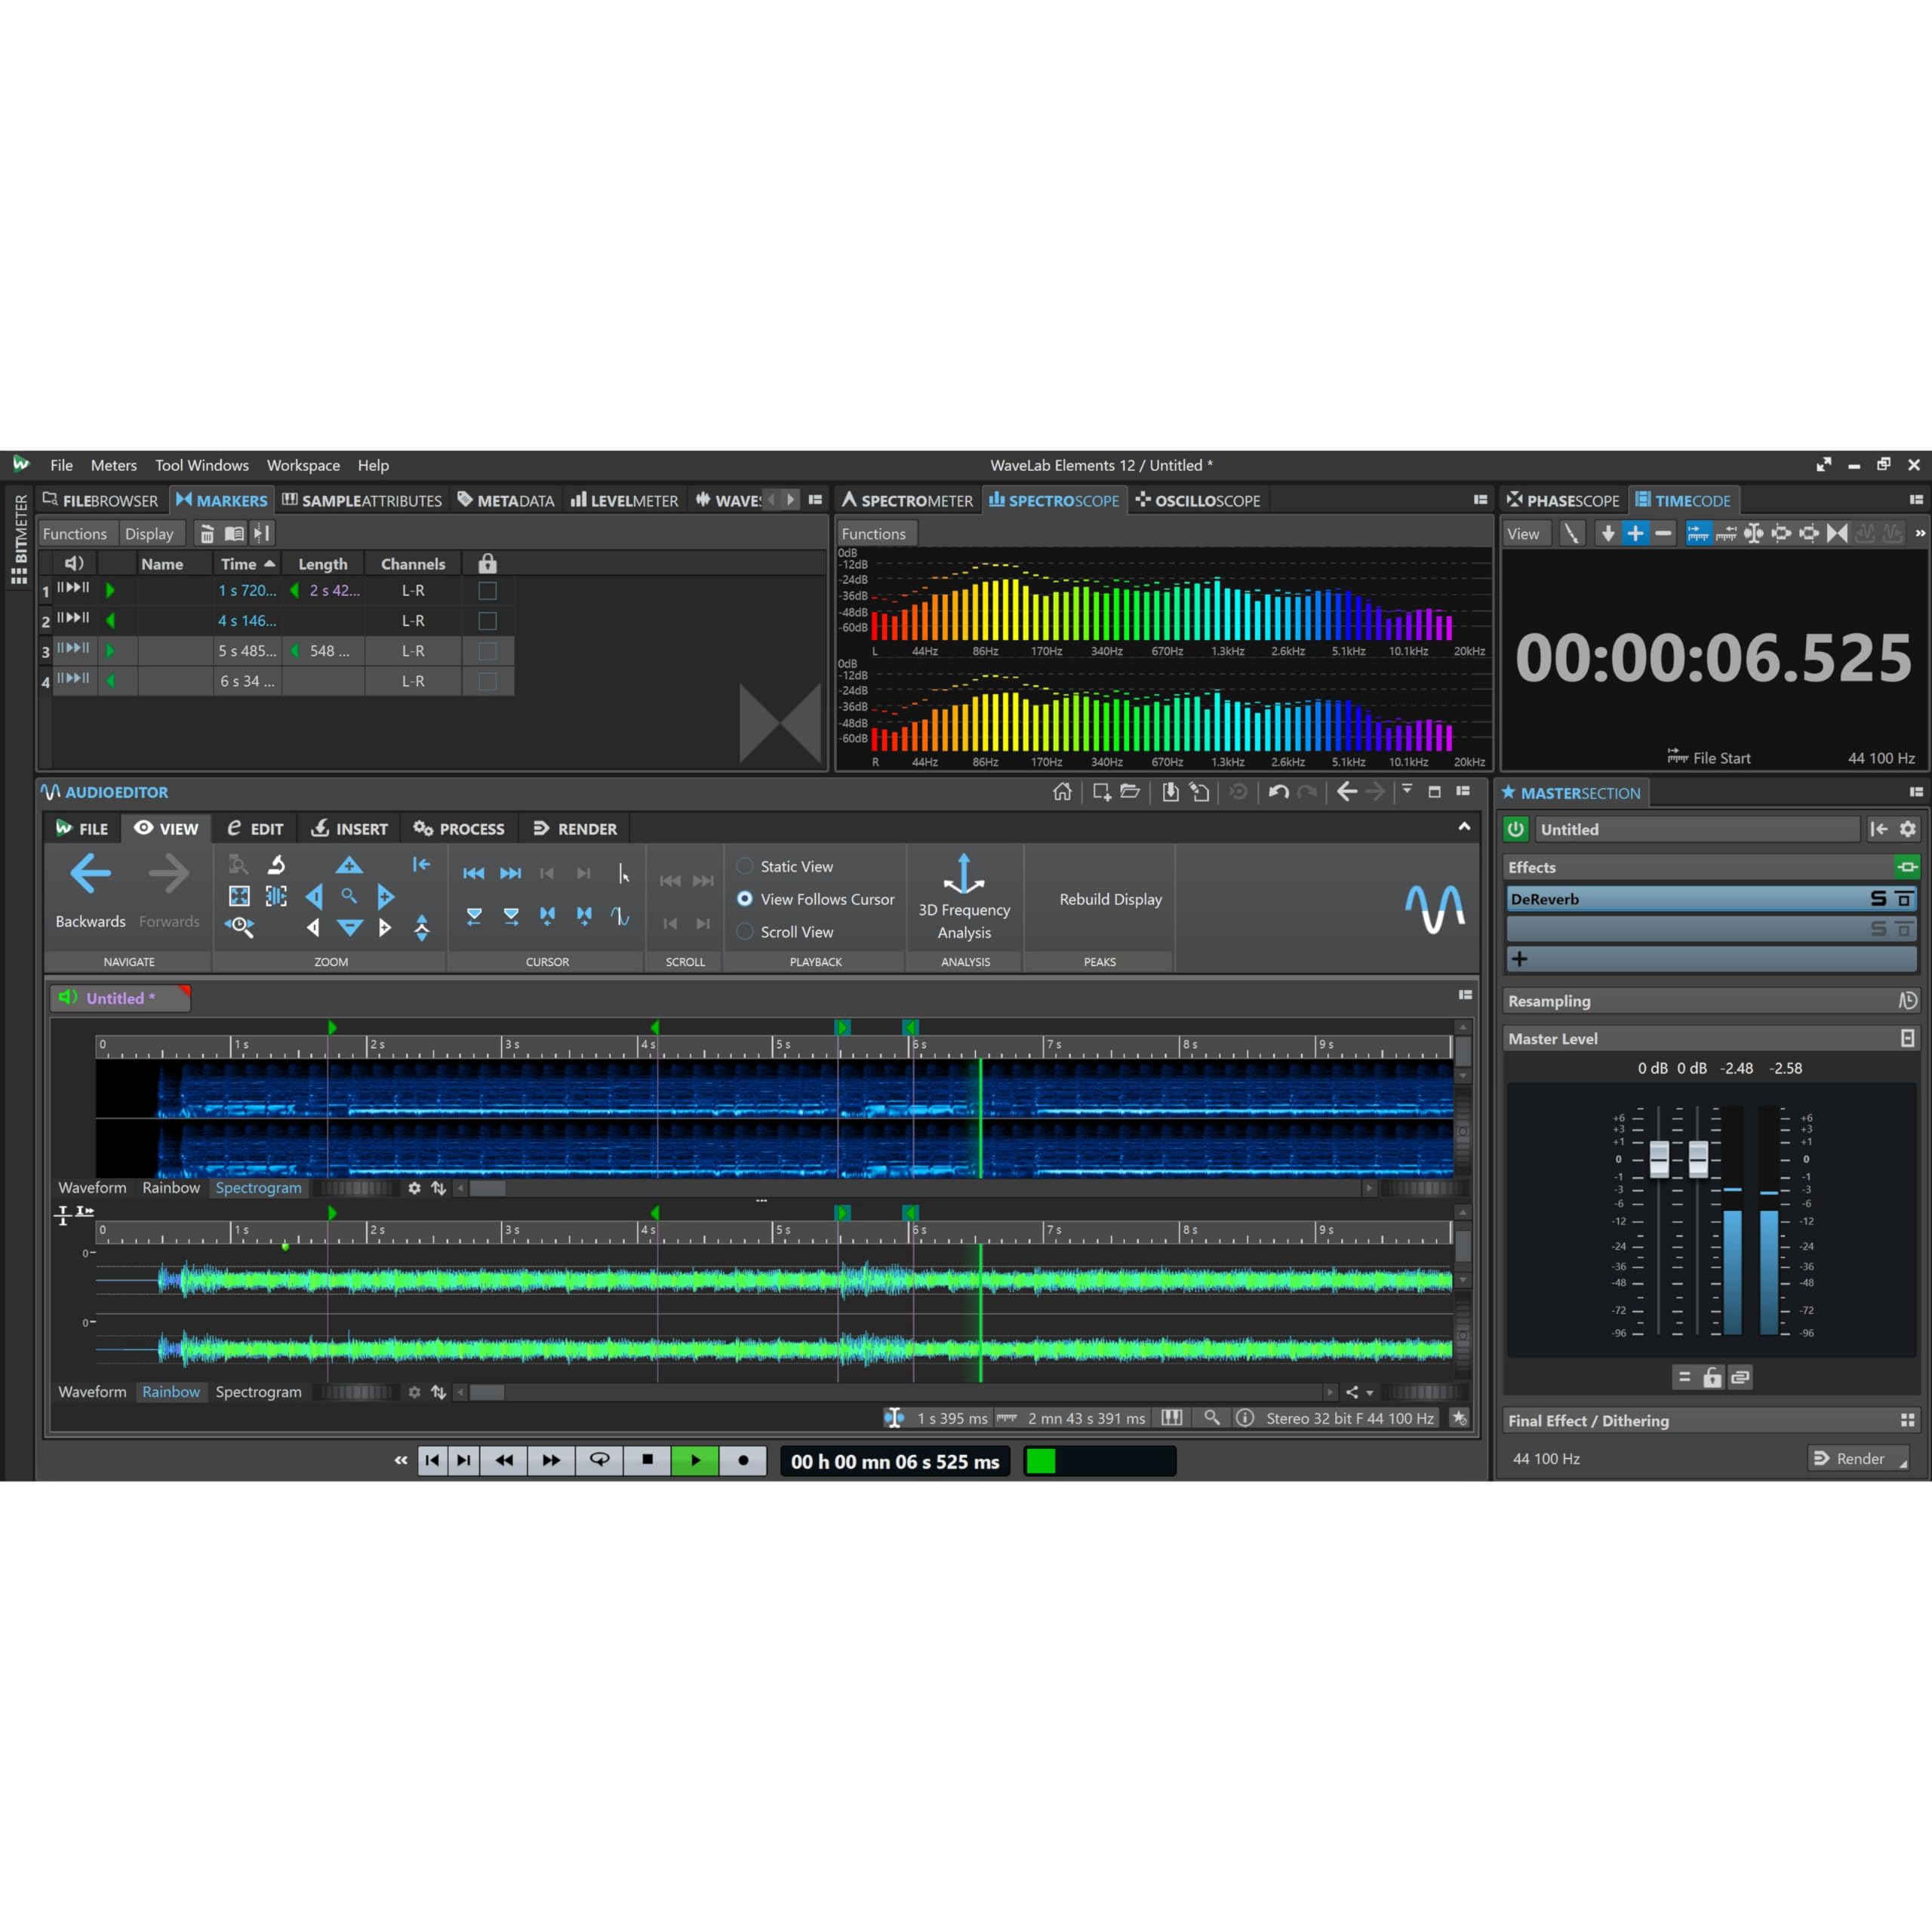Click the solo icon on DeReverb effect

click(1878, 899)
